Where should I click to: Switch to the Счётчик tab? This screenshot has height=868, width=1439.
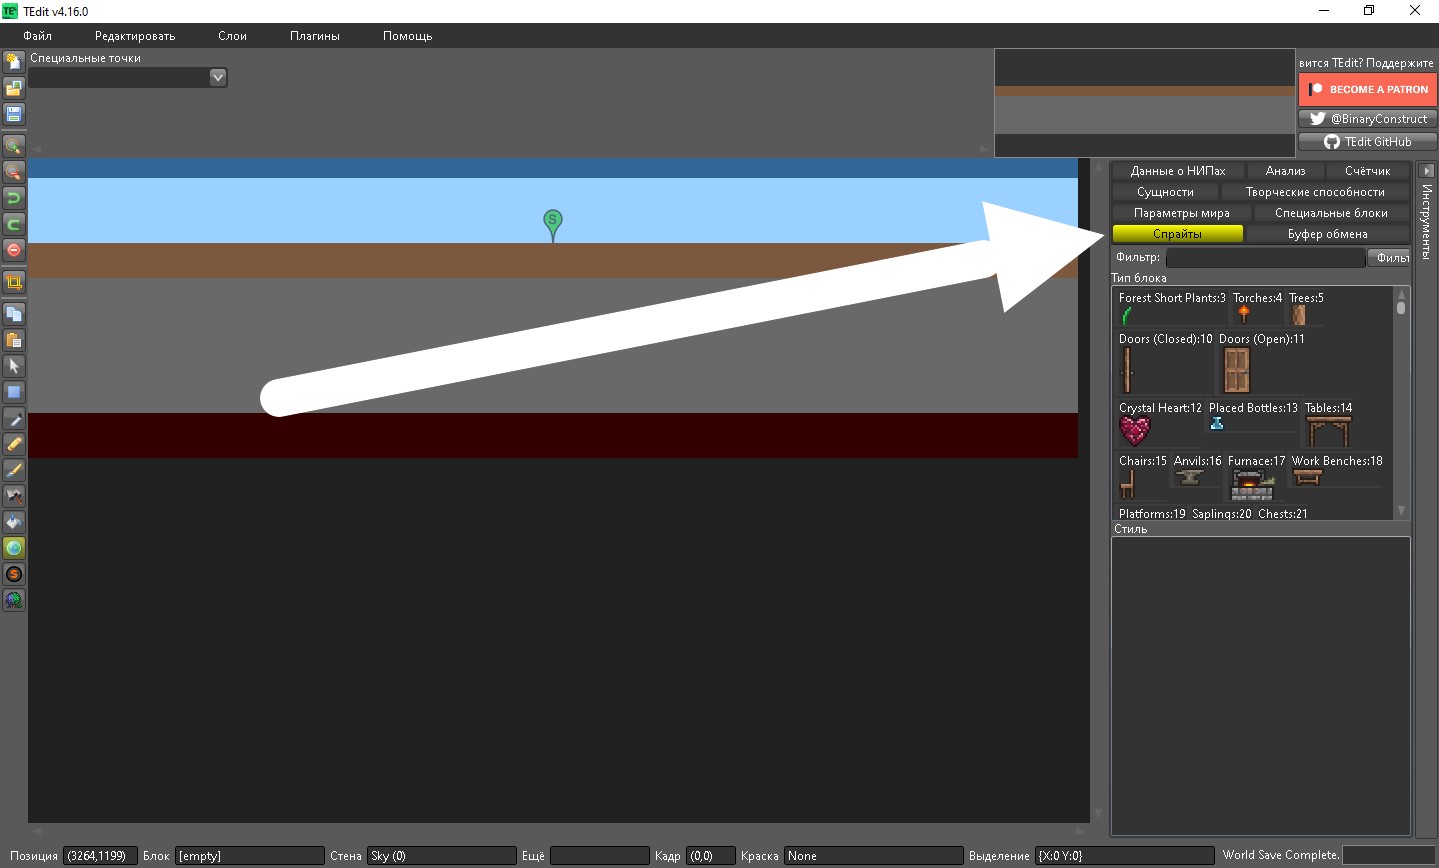(1368, 171)
